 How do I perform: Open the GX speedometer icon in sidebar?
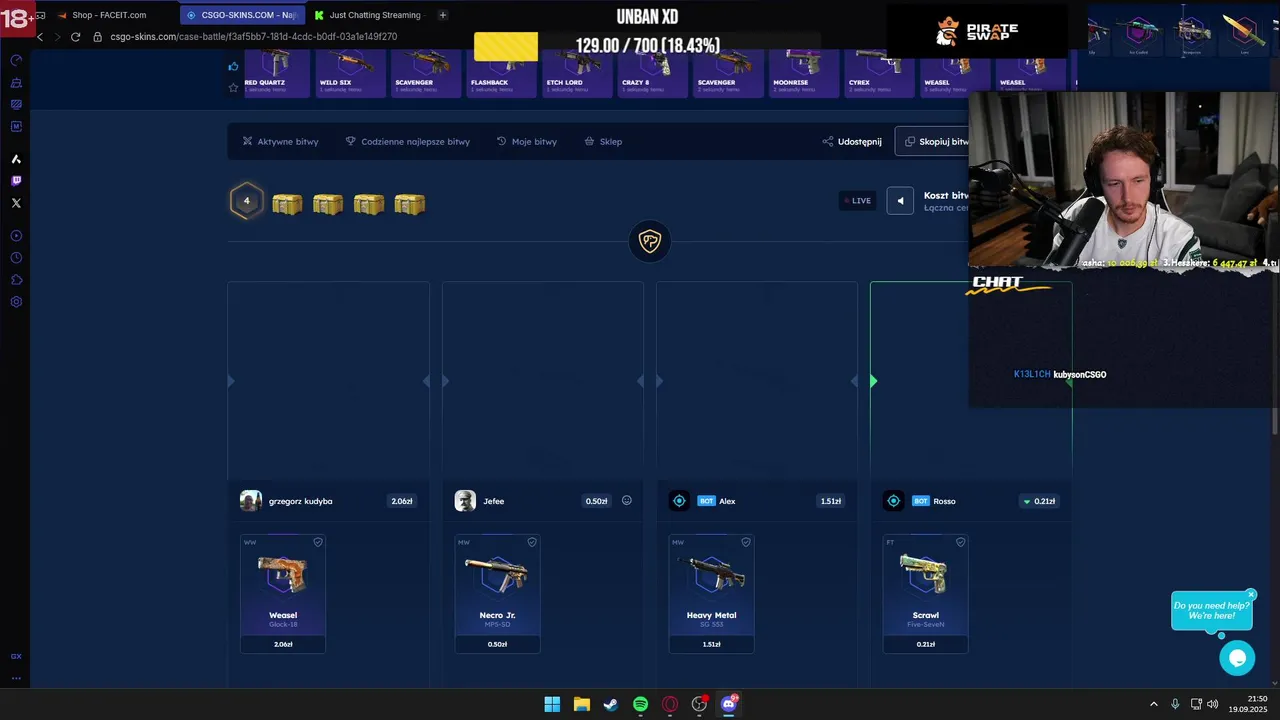16,61
